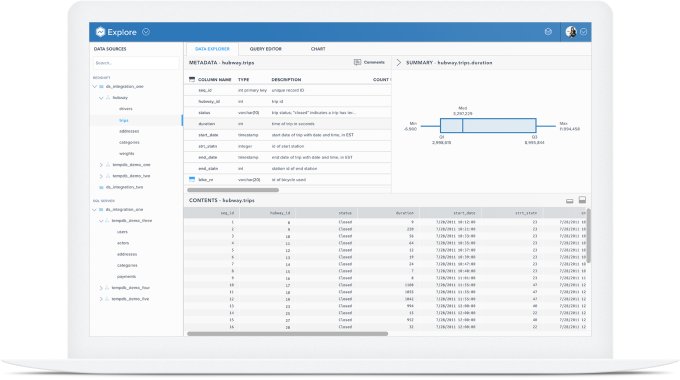The width and height of the screenshot is (680, 380).
Task: Click the schema icon beside tempdb_demo_four
Action: (107, 288)
